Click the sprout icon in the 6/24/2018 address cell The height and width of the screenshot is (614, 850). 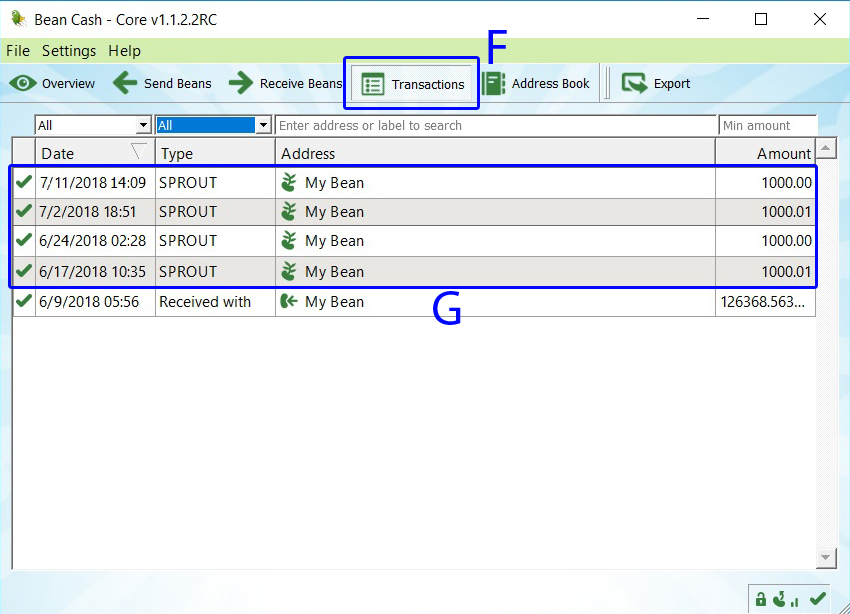289,240
